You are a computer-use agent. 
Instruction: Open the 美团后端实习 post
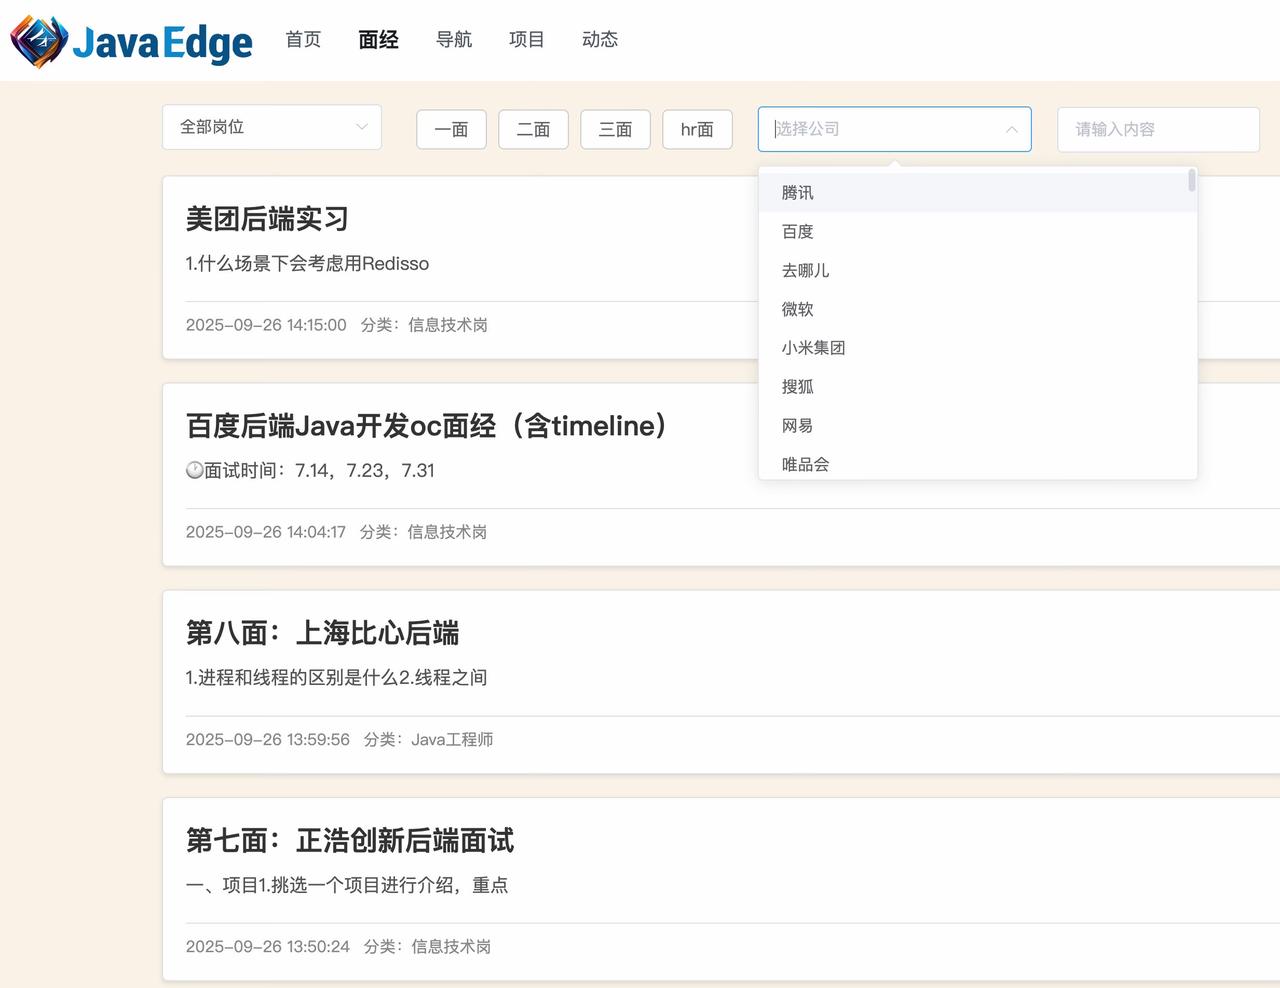[x=267, y=219]
